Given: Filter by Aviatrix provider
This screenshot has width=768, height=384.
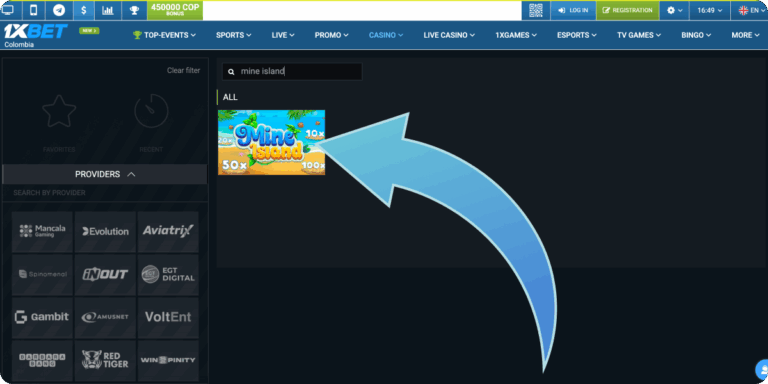Looking at the screenshot, I should point(168,231).
